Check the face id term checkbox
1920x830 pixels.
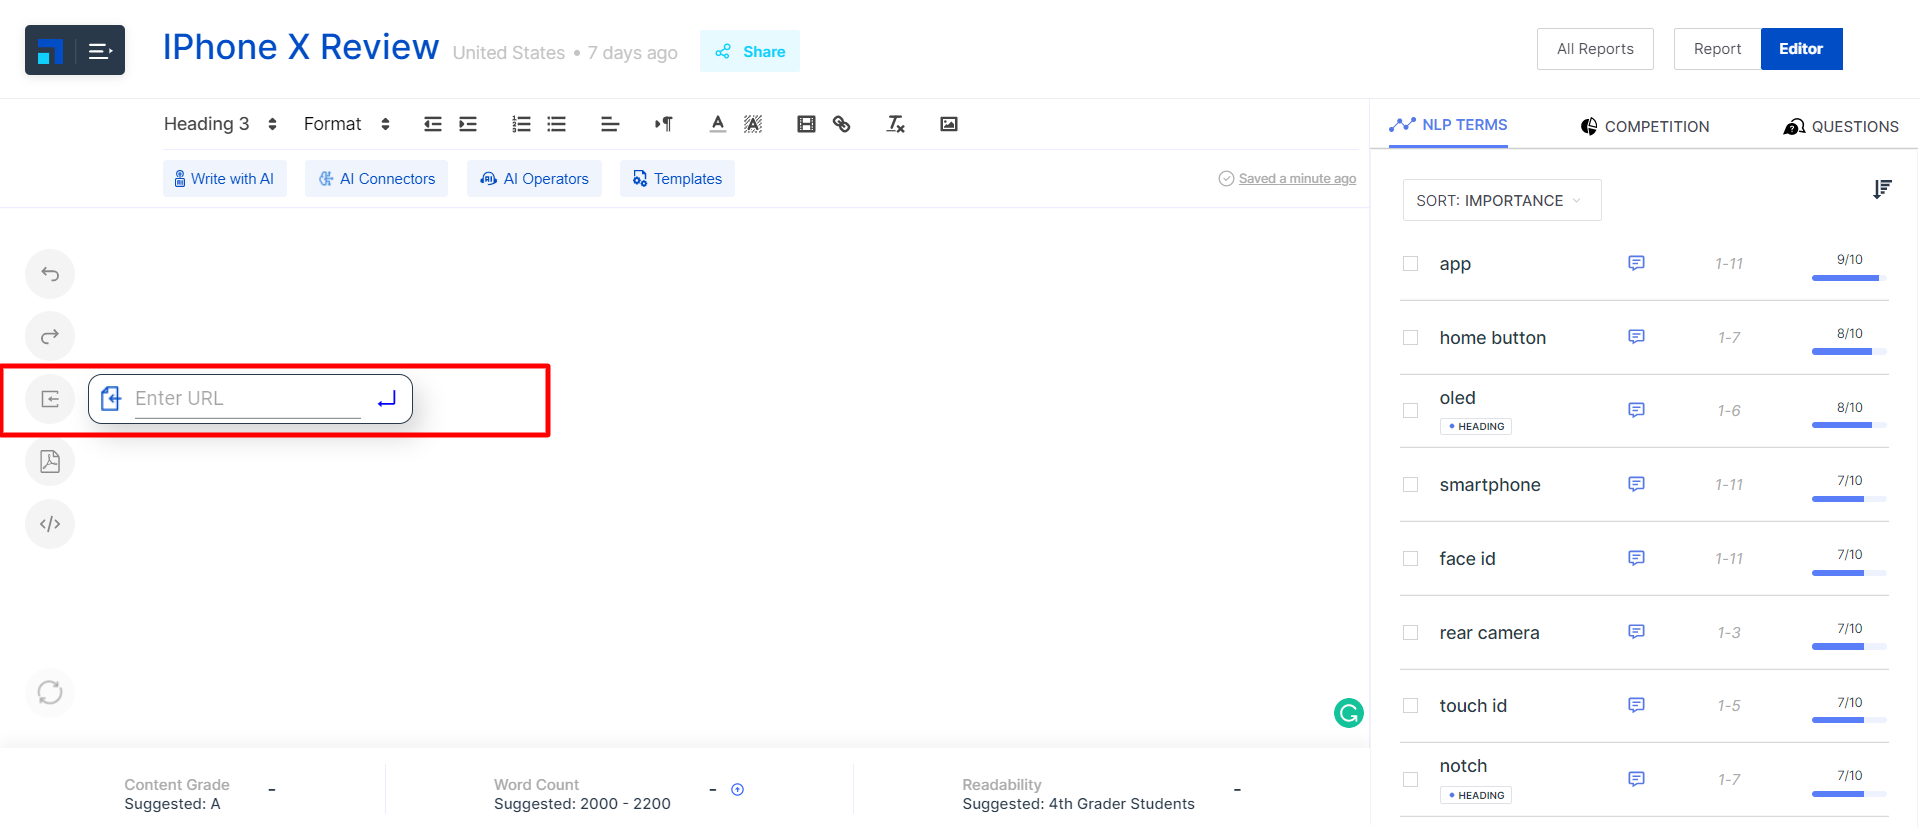(1410, 559)
